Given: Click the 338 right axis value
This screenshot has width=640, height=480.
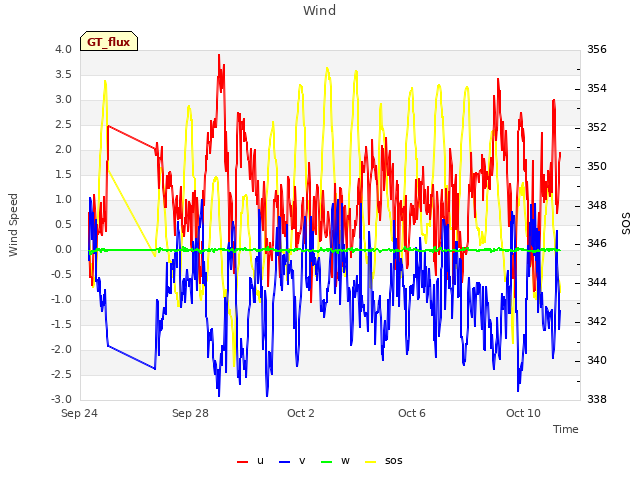Looking at the screenshot, I should [x=597, y=399].
